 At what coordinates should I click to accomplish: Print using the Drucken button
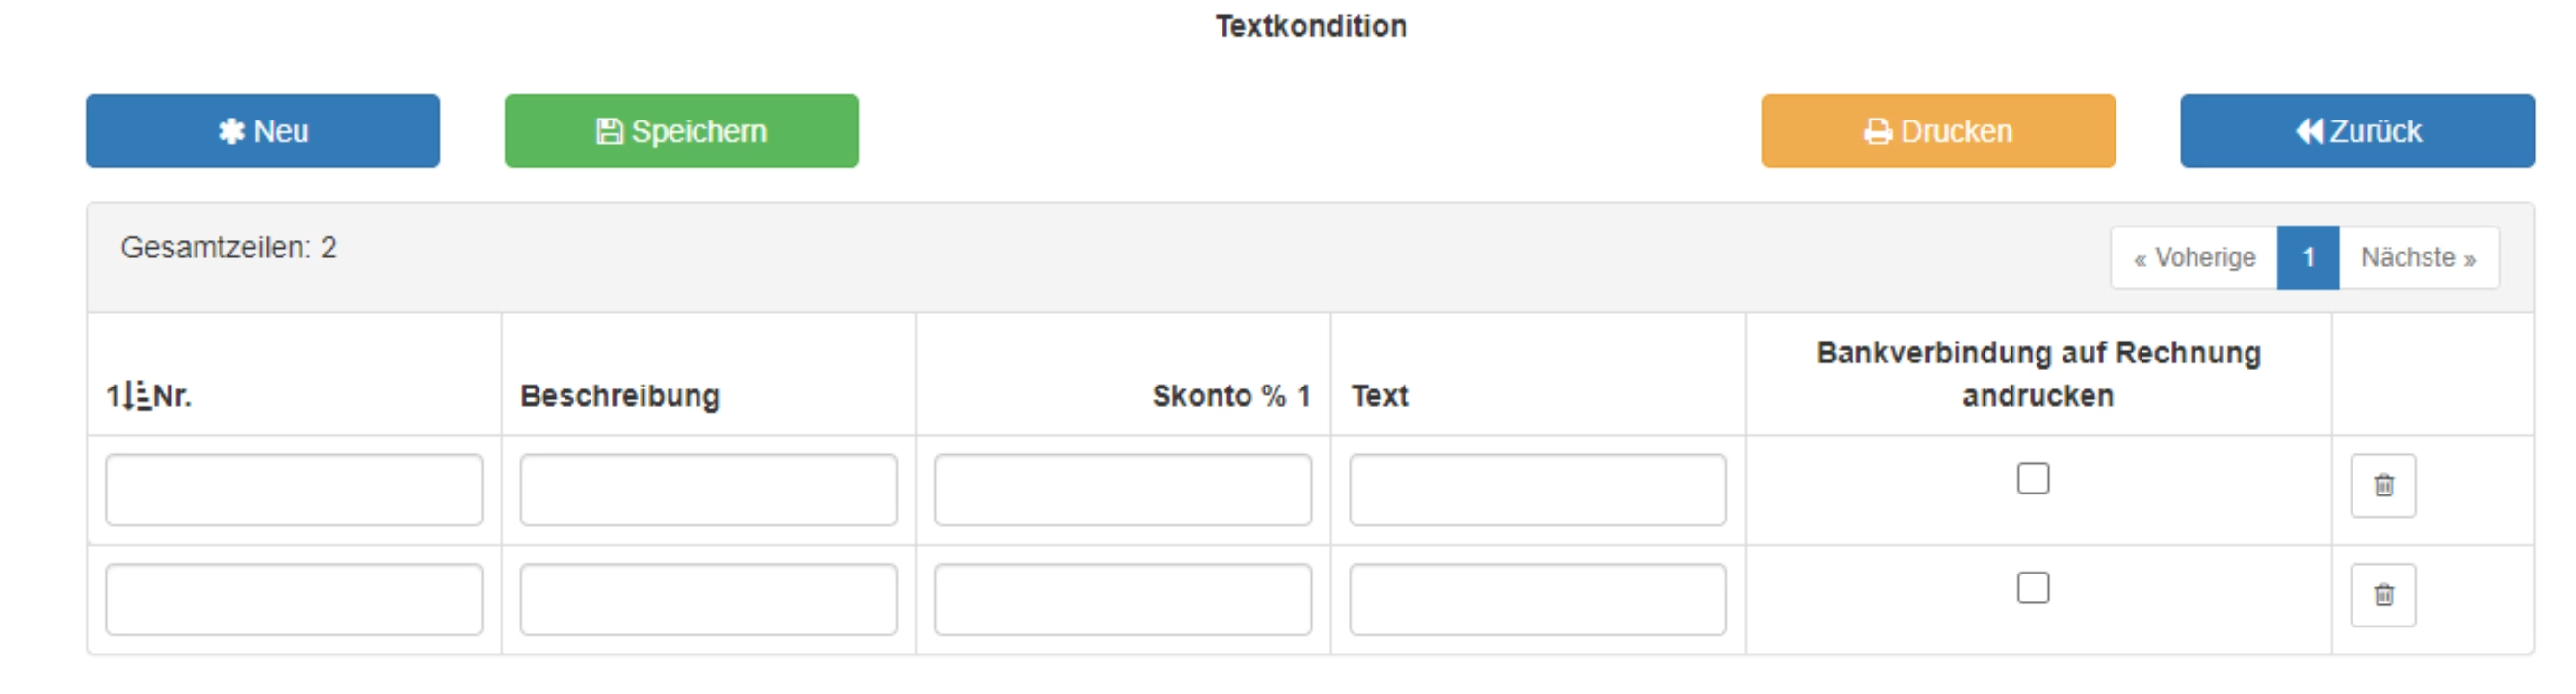(x=1938, y=131)
